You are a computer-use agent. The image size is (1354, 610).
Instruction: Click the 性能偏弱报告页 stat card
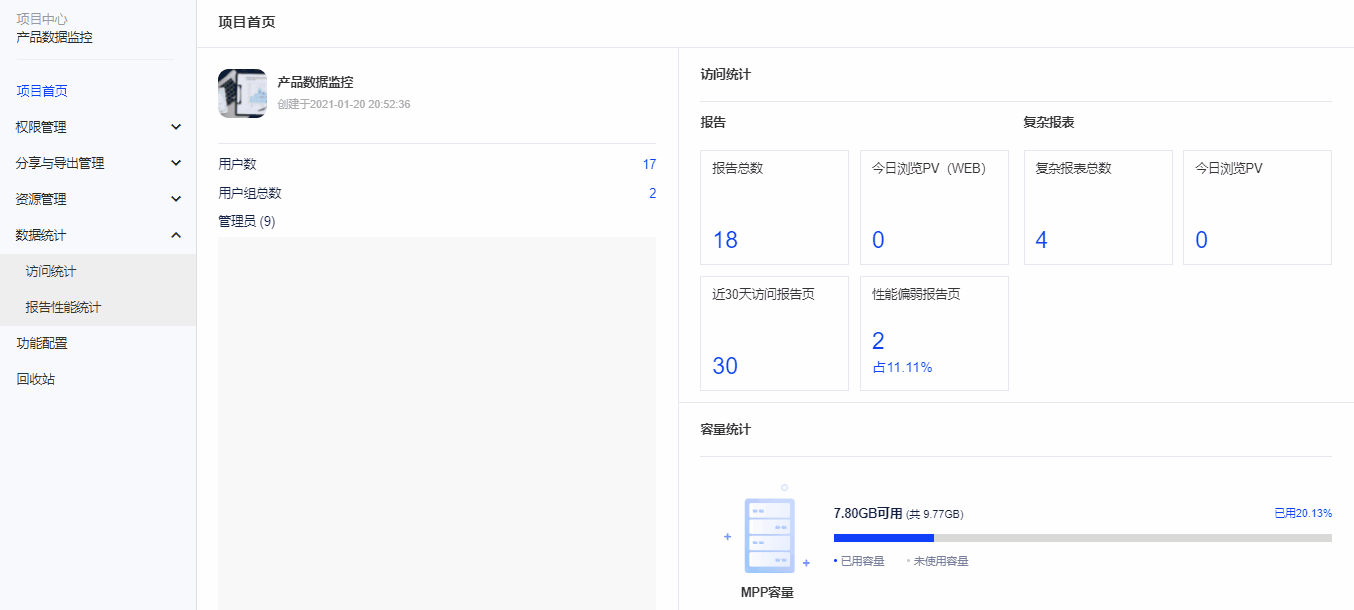tap(933, 333)
